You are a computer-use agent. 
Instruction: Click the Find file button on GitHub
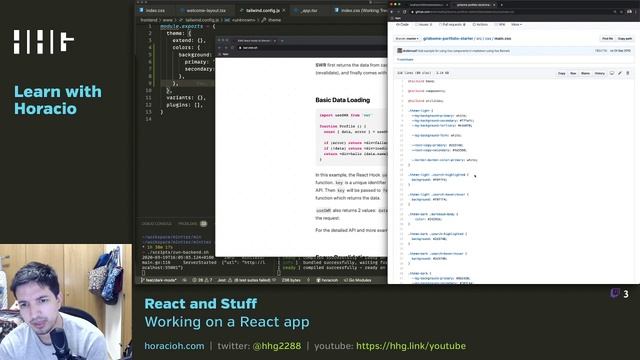click(607, 38)
